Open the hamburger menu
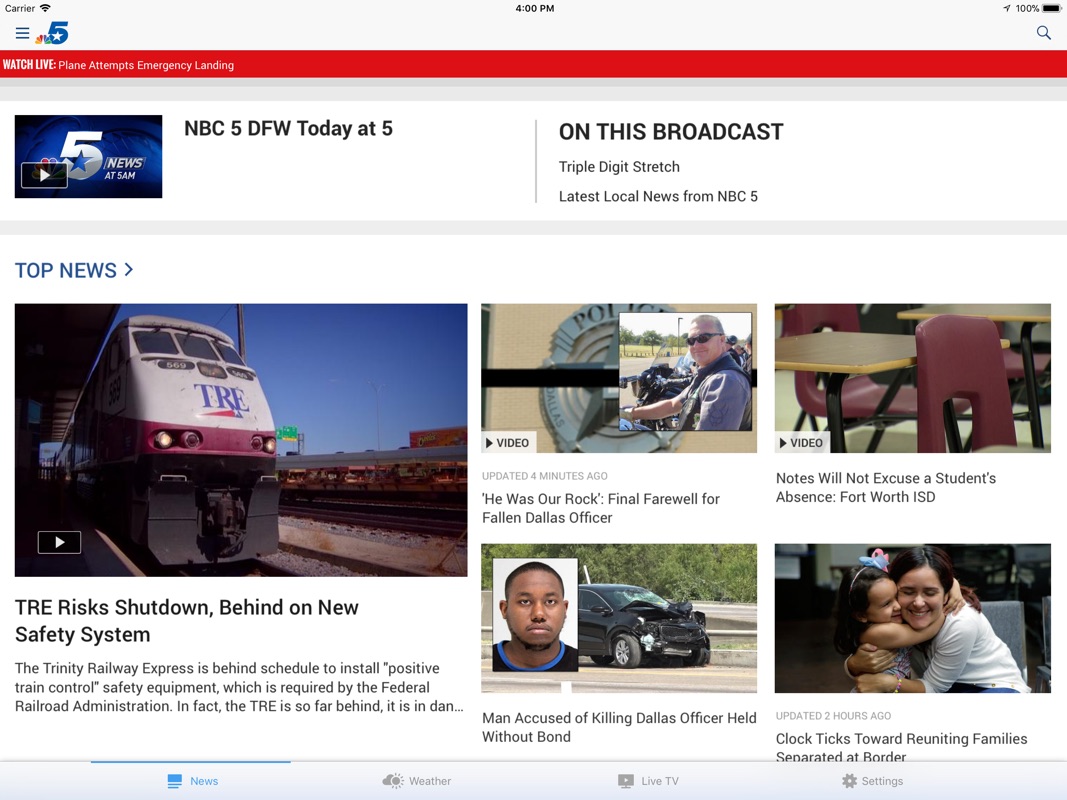Screen dimensions: 1067x800 (22, 33)
